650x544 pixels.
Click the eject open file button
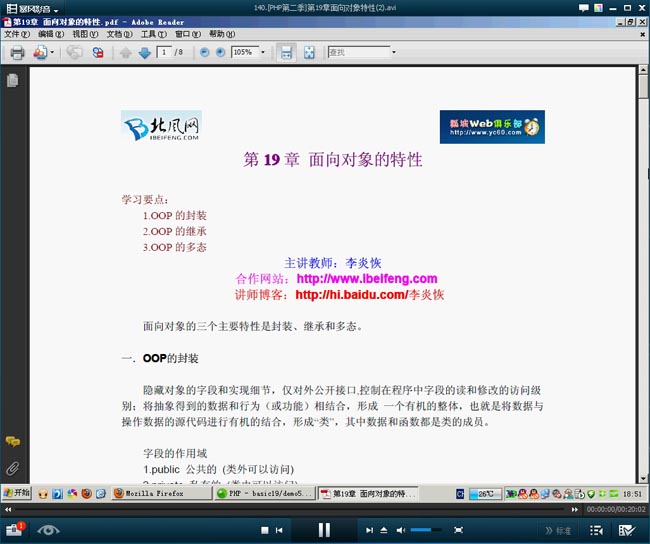pos(384,530)
